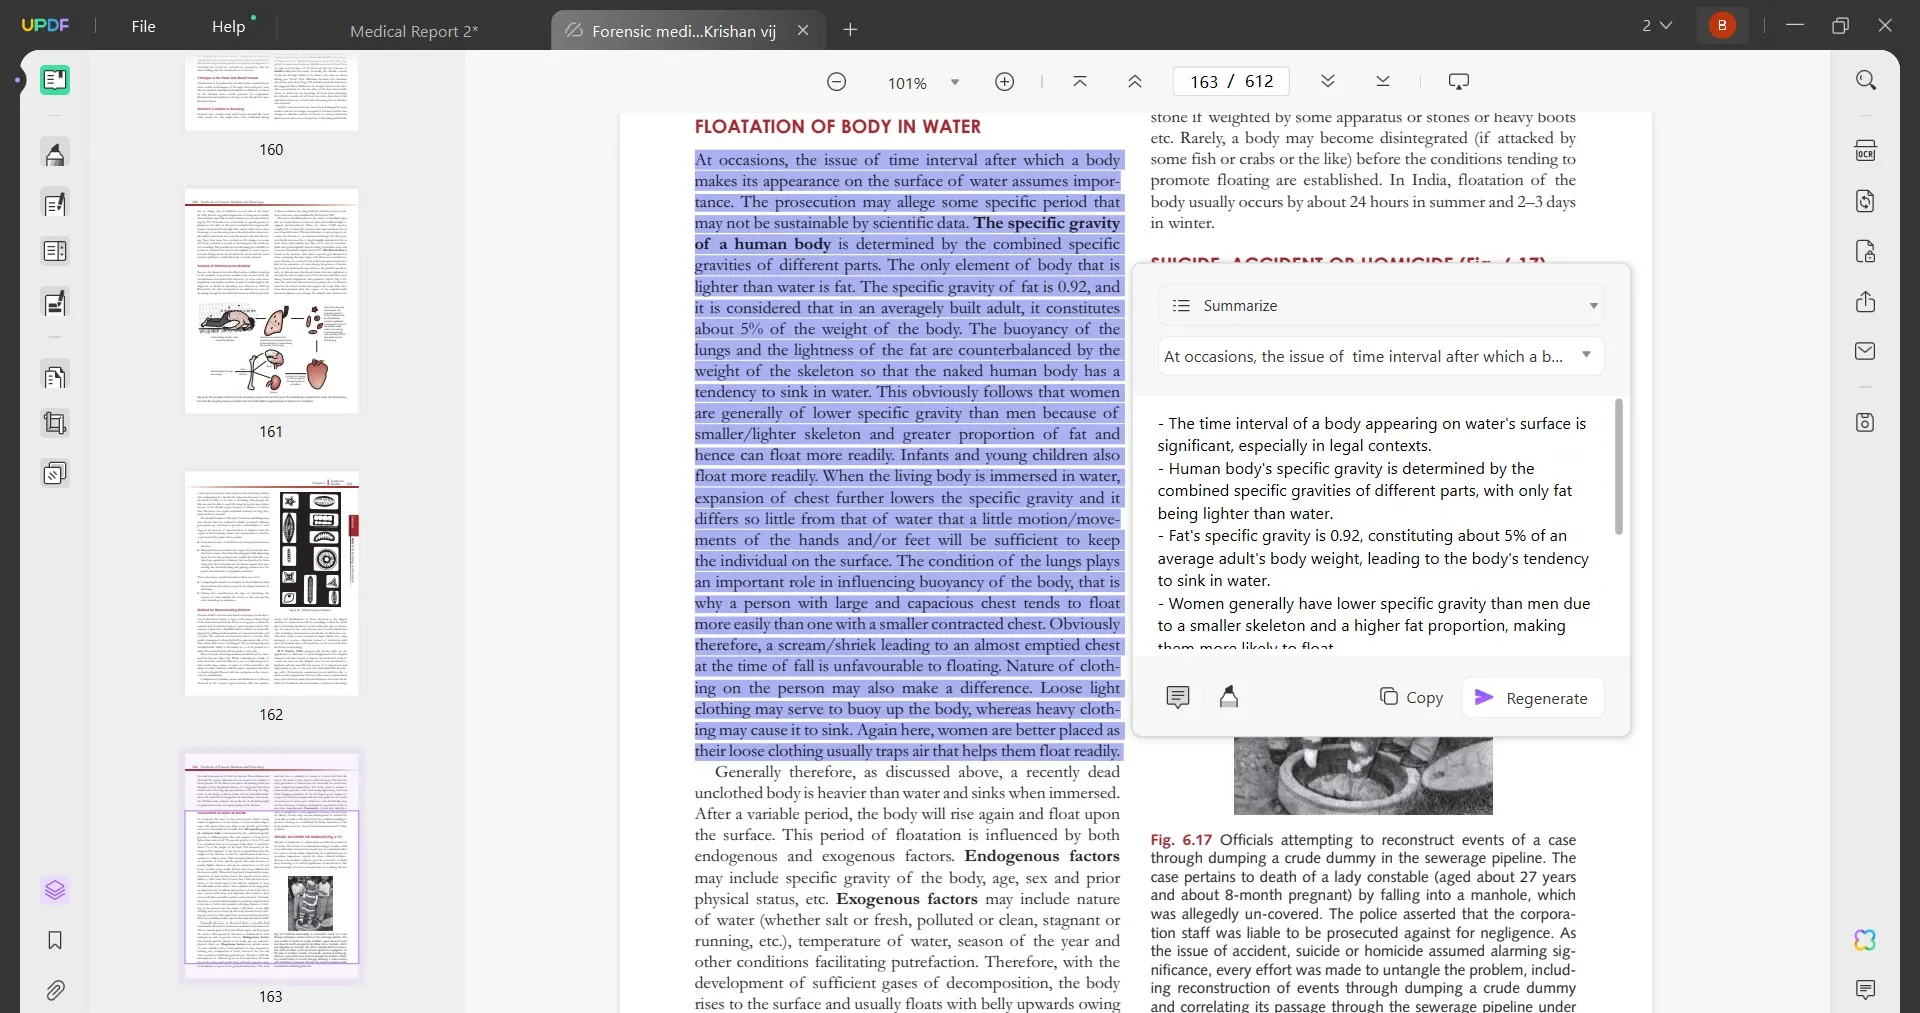
Task: Add summary as sticky note icon
Action: pyautogui.click(x=1178, y=697)
